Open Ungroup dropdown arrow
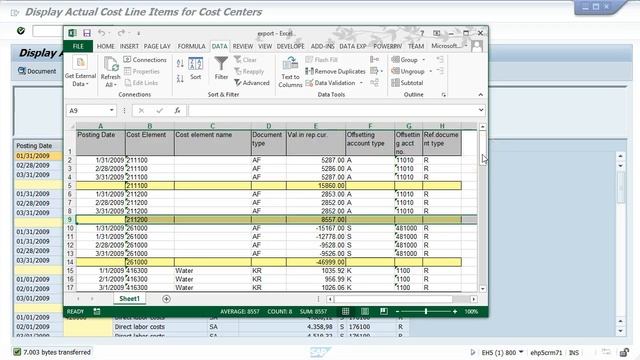 [x=431, y=71]
